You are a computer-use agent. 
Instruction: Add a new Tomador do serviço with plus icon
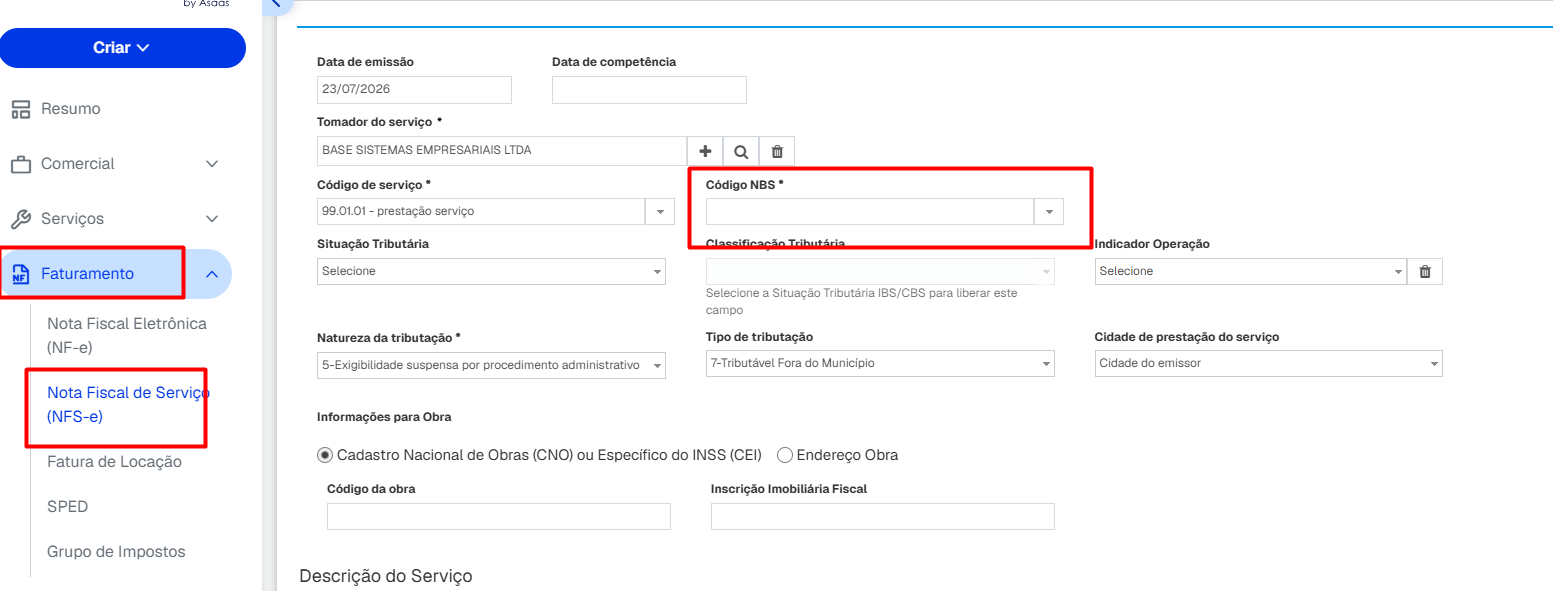tap(705, 151)
